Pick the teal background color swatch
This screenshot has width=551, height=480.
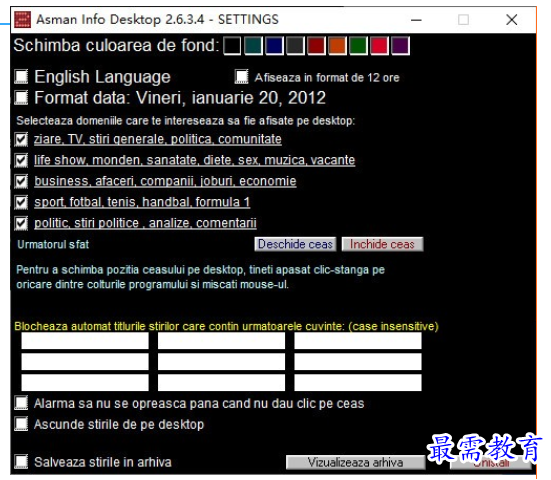point(253,46)
